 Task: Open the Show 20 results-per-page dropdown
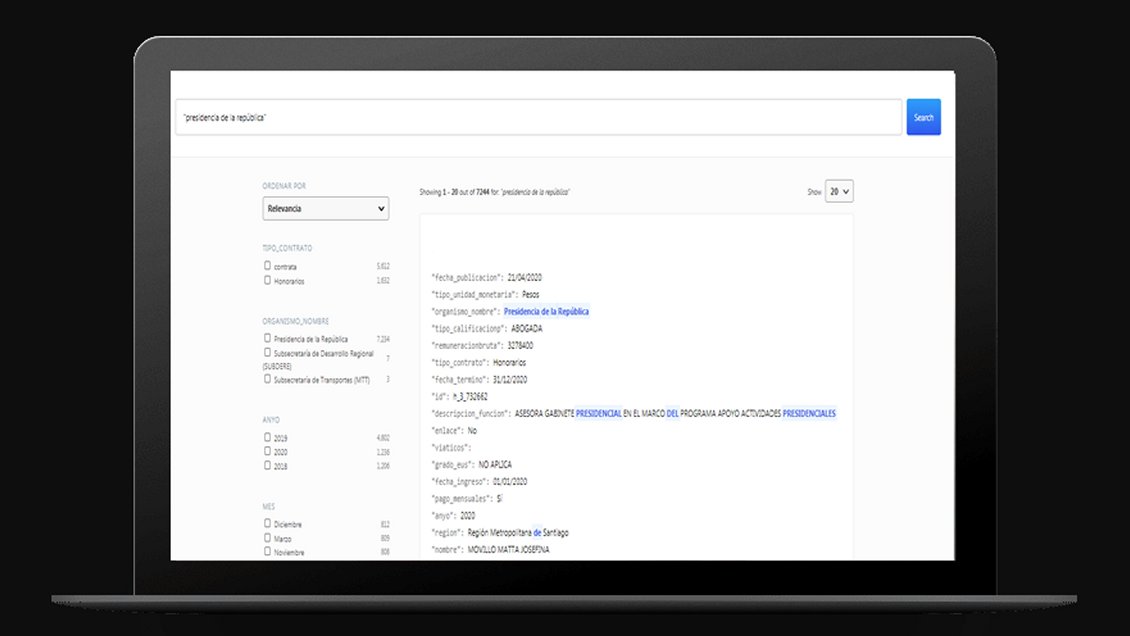[x=839, y=191]
